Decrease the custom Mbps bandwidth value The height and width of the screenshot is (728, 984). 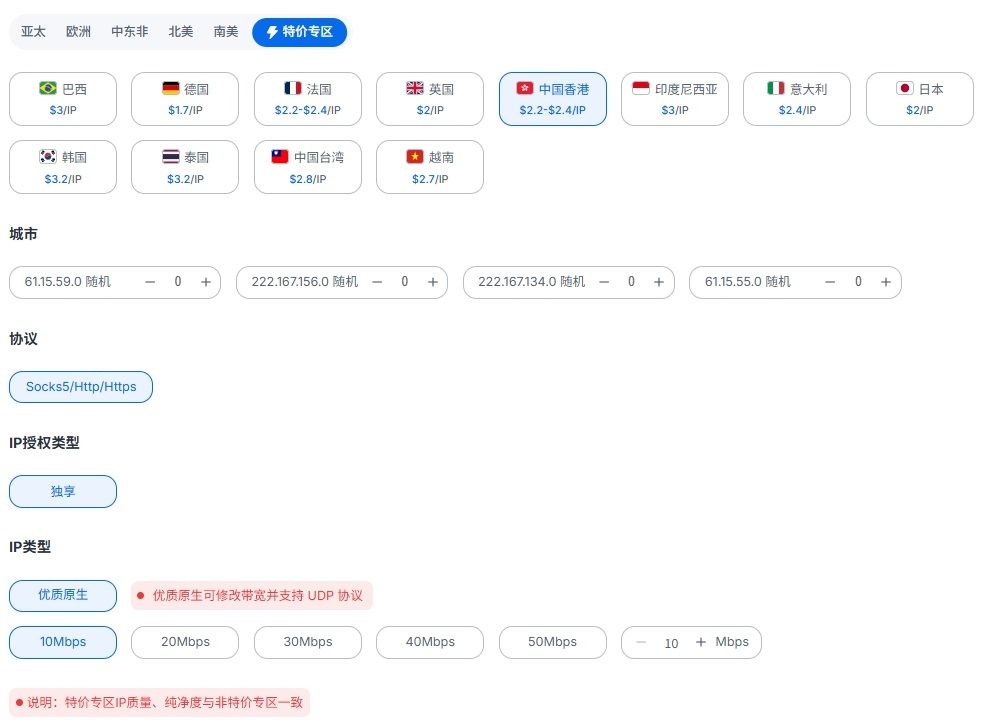pos(641,642)
